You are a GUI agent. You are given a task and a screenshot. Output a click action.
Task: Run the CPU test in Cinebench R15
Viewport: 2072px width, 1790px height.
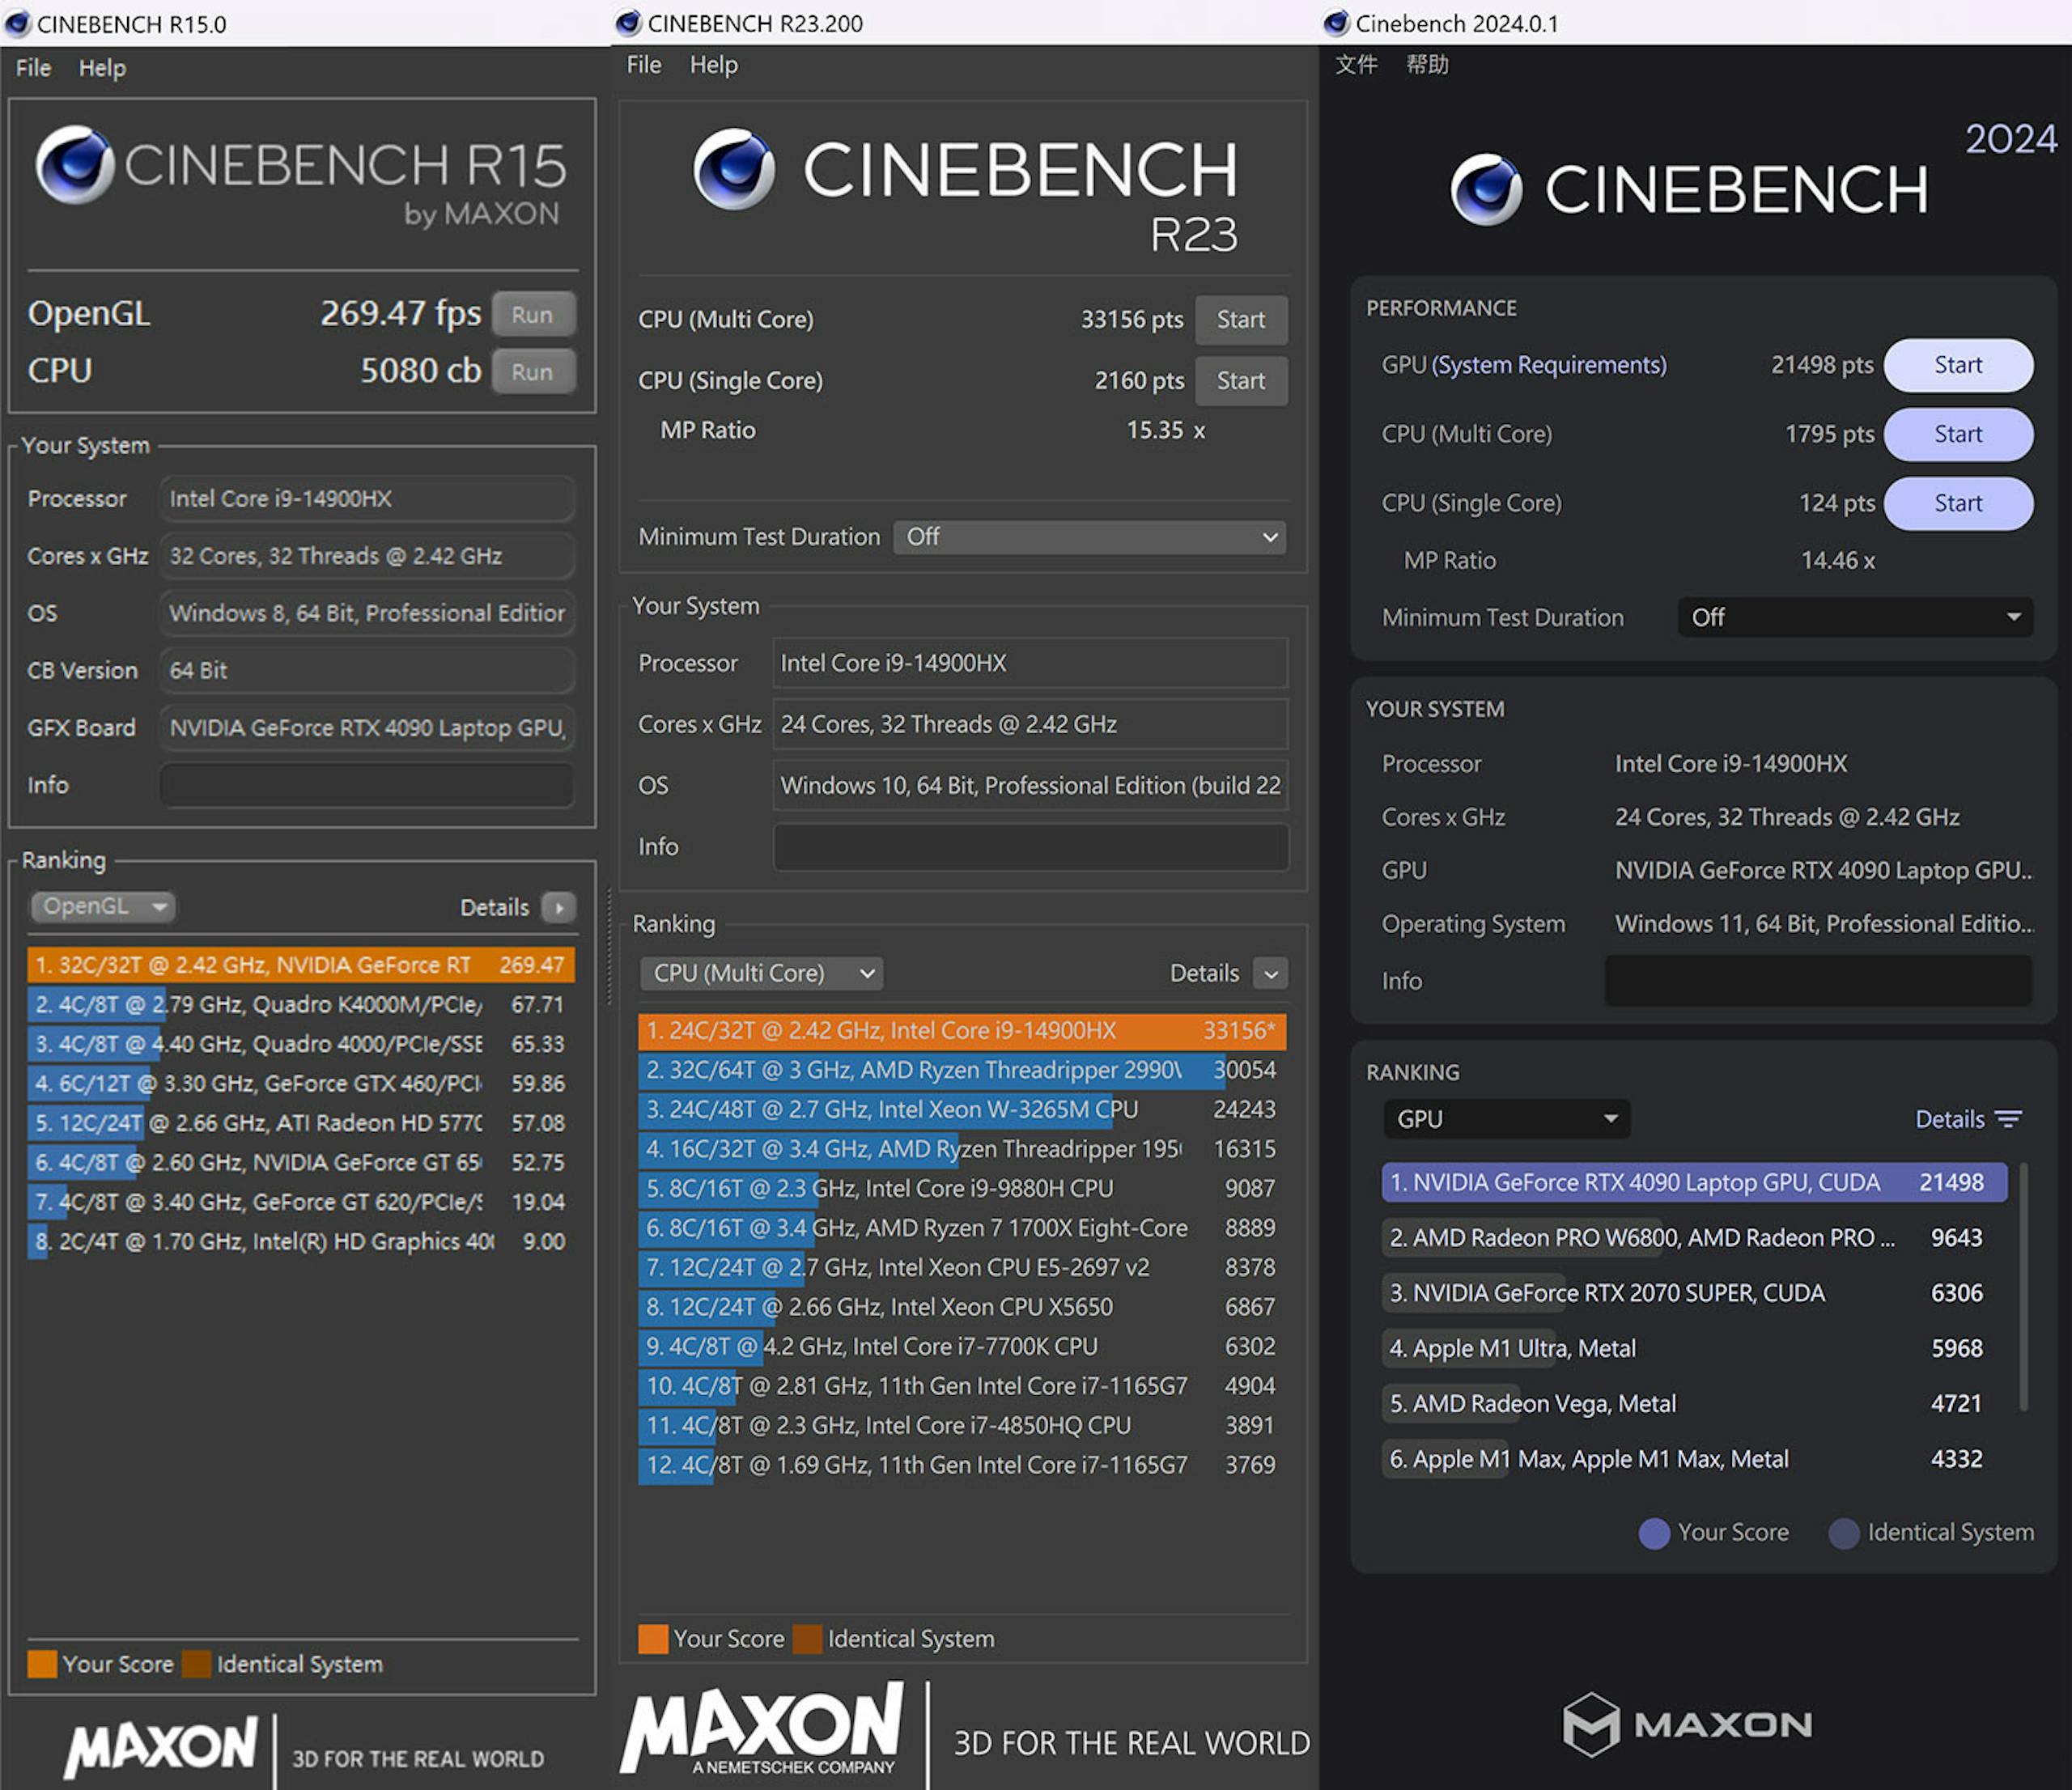point(533,372)
